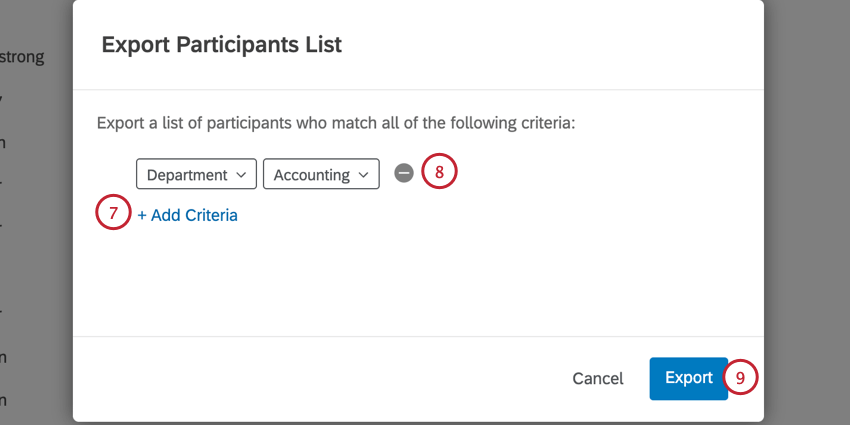Click the word Accounting in the second dropdown
The image size is (850, 425).
coord(312,175)
